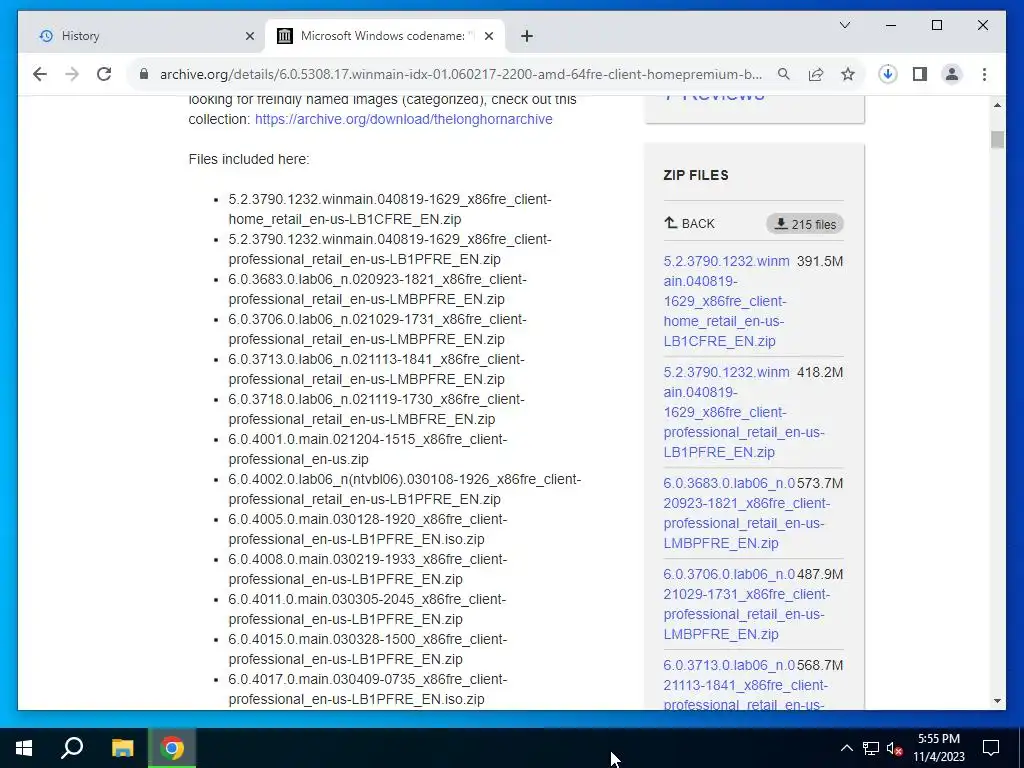Click list entry 6.0.4002.0.lab06_n(ntvbl06).030108-1926

tap(405, 489)
